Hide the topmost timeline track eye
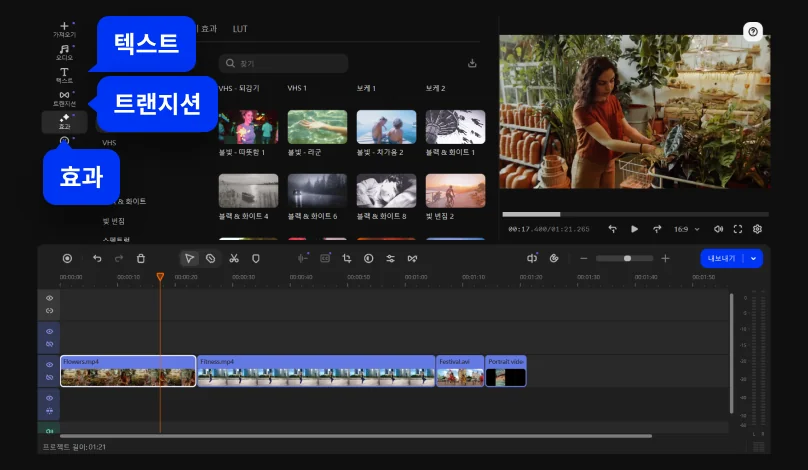 49,298
